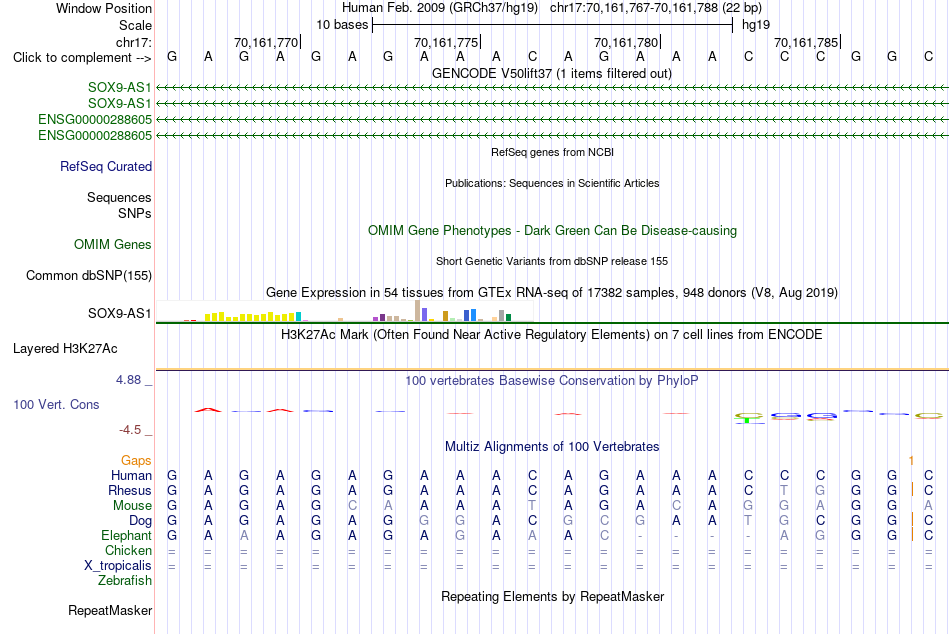
Task: Open 'Repeating Elements by RepeatMasker' title
Action: point(552,596)
